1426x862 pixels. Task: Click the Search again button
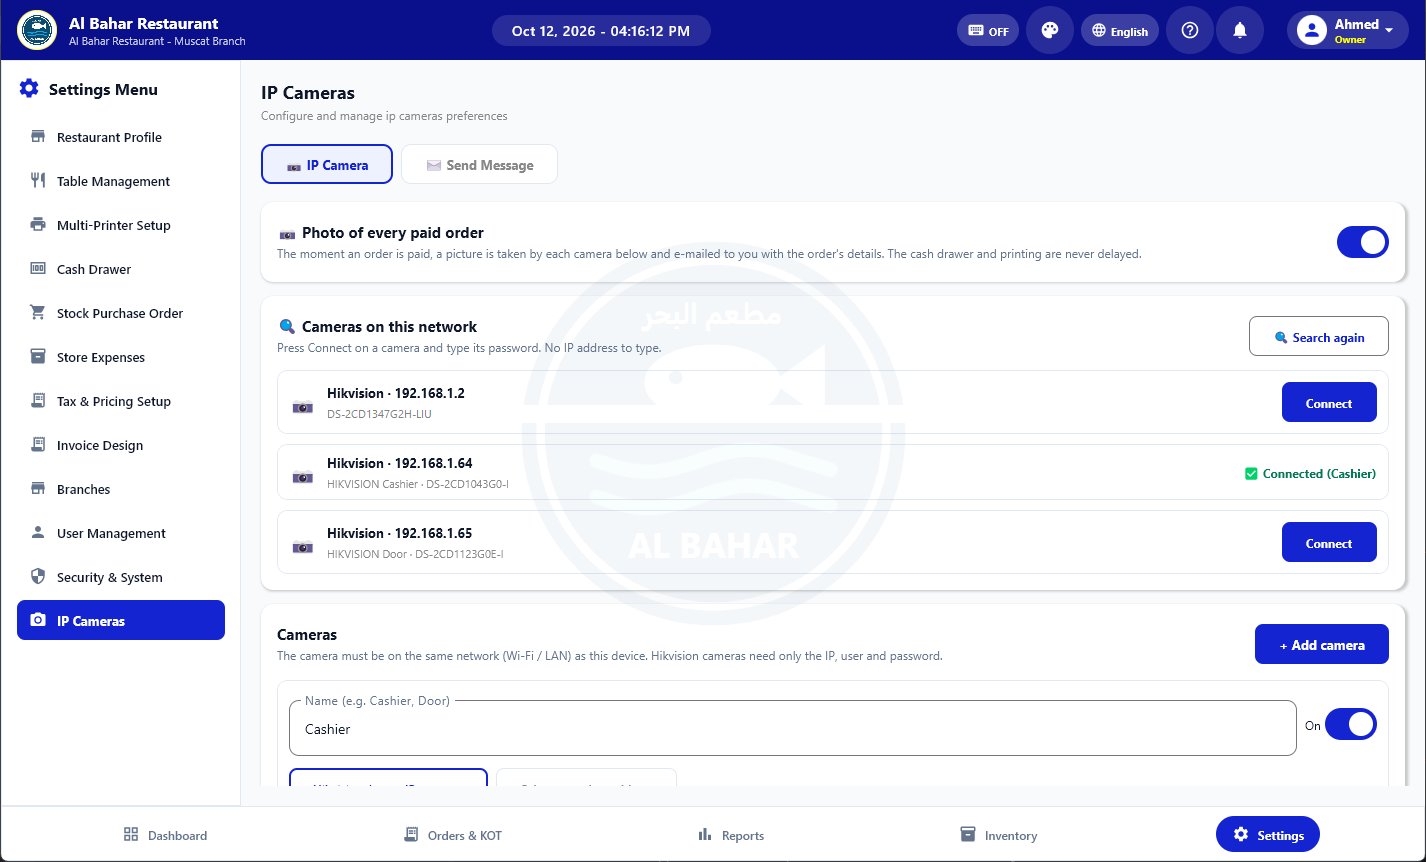point(1319,336)
